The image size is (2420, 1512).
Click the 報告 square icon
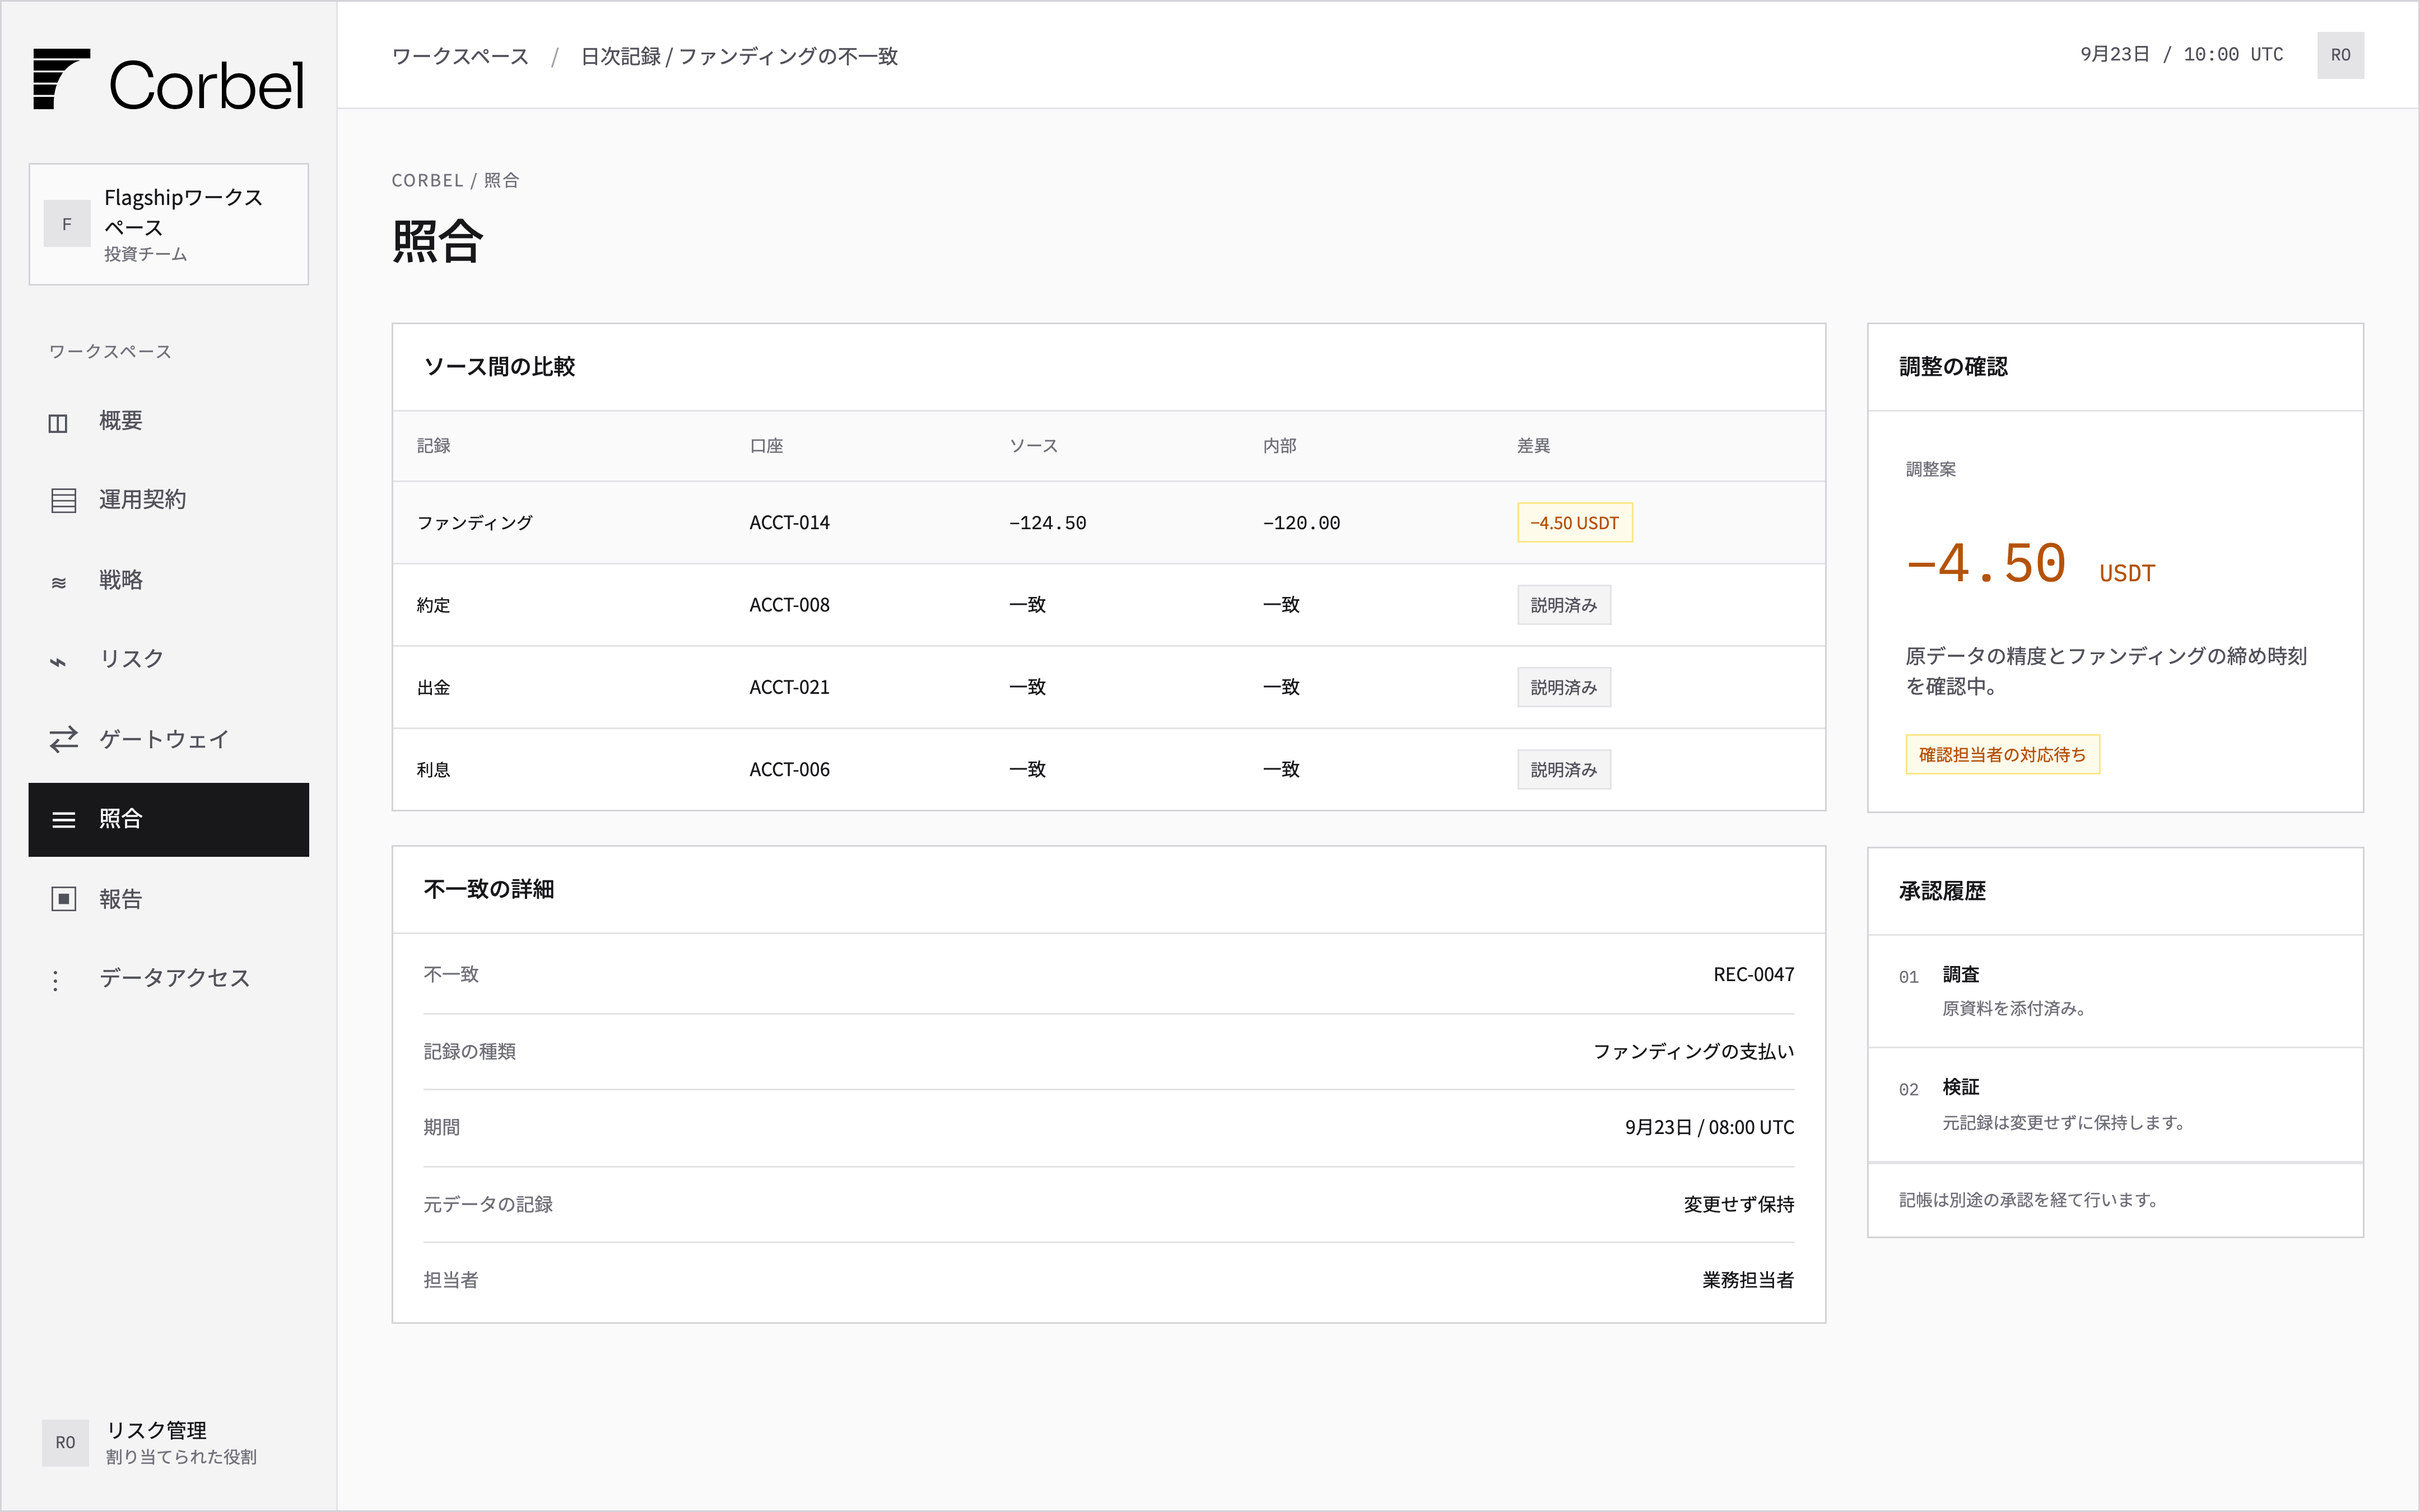[x=63, y=899]
